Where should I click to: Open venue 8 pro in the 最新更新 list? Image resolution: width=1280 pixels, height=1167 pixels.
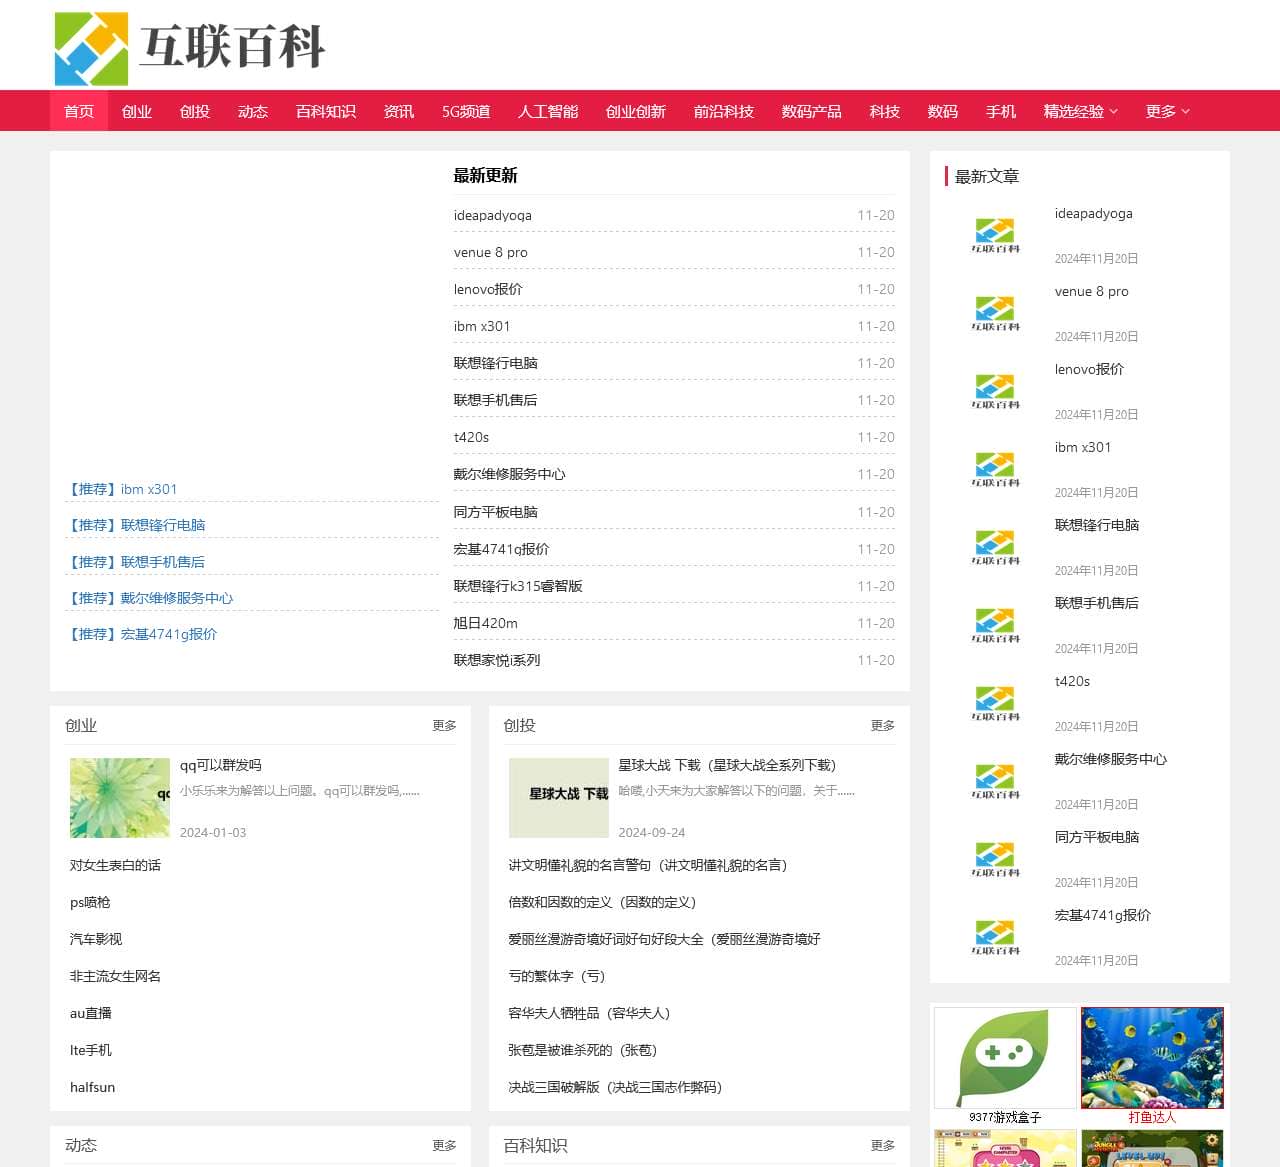pos(491,252)
